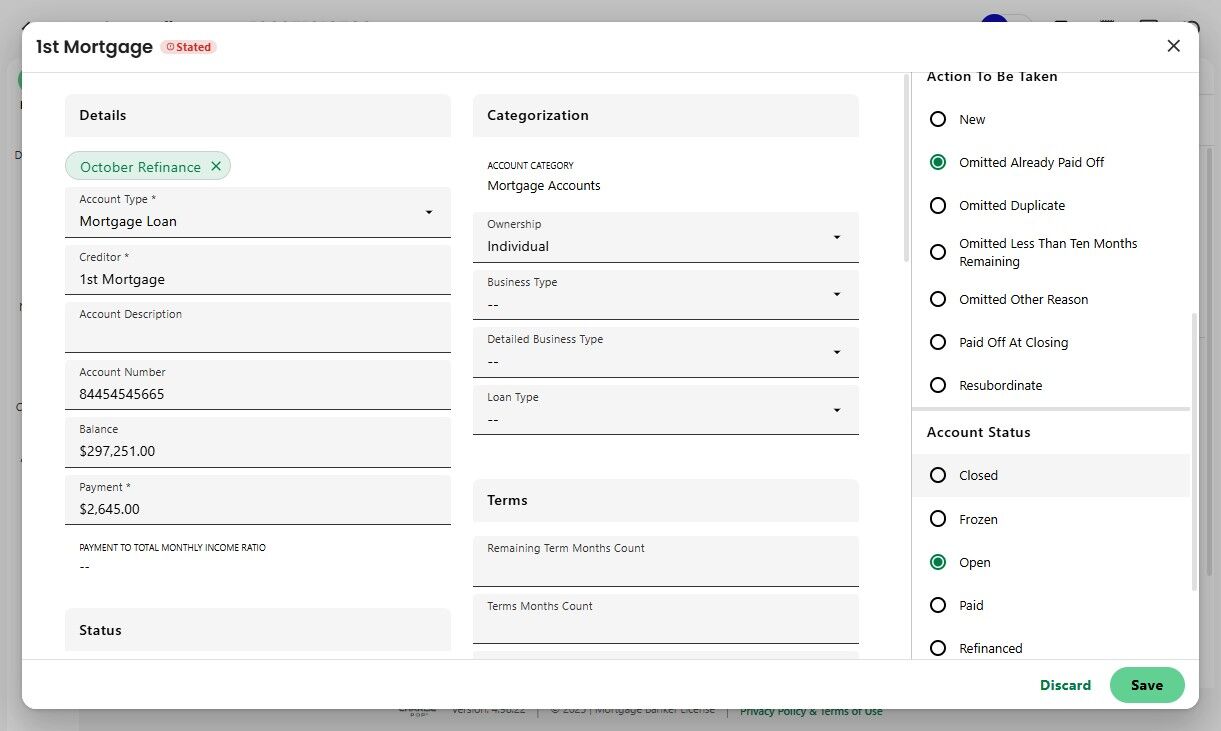The height and width of the screenshot is (731, 1221).
Task: Remove the October Refinance tag
Action: (216, 167)
